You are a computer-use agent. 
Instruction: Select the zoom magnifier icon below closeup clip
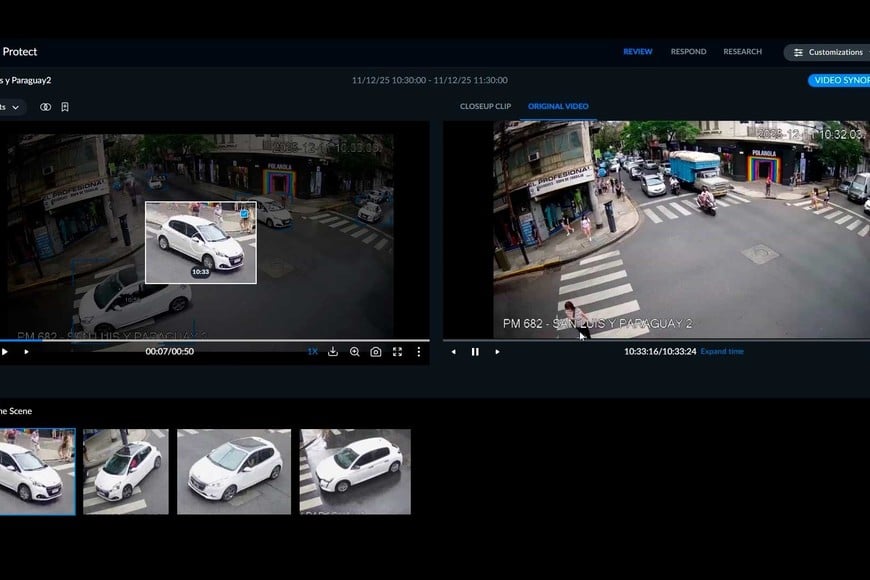pos(354,352)
